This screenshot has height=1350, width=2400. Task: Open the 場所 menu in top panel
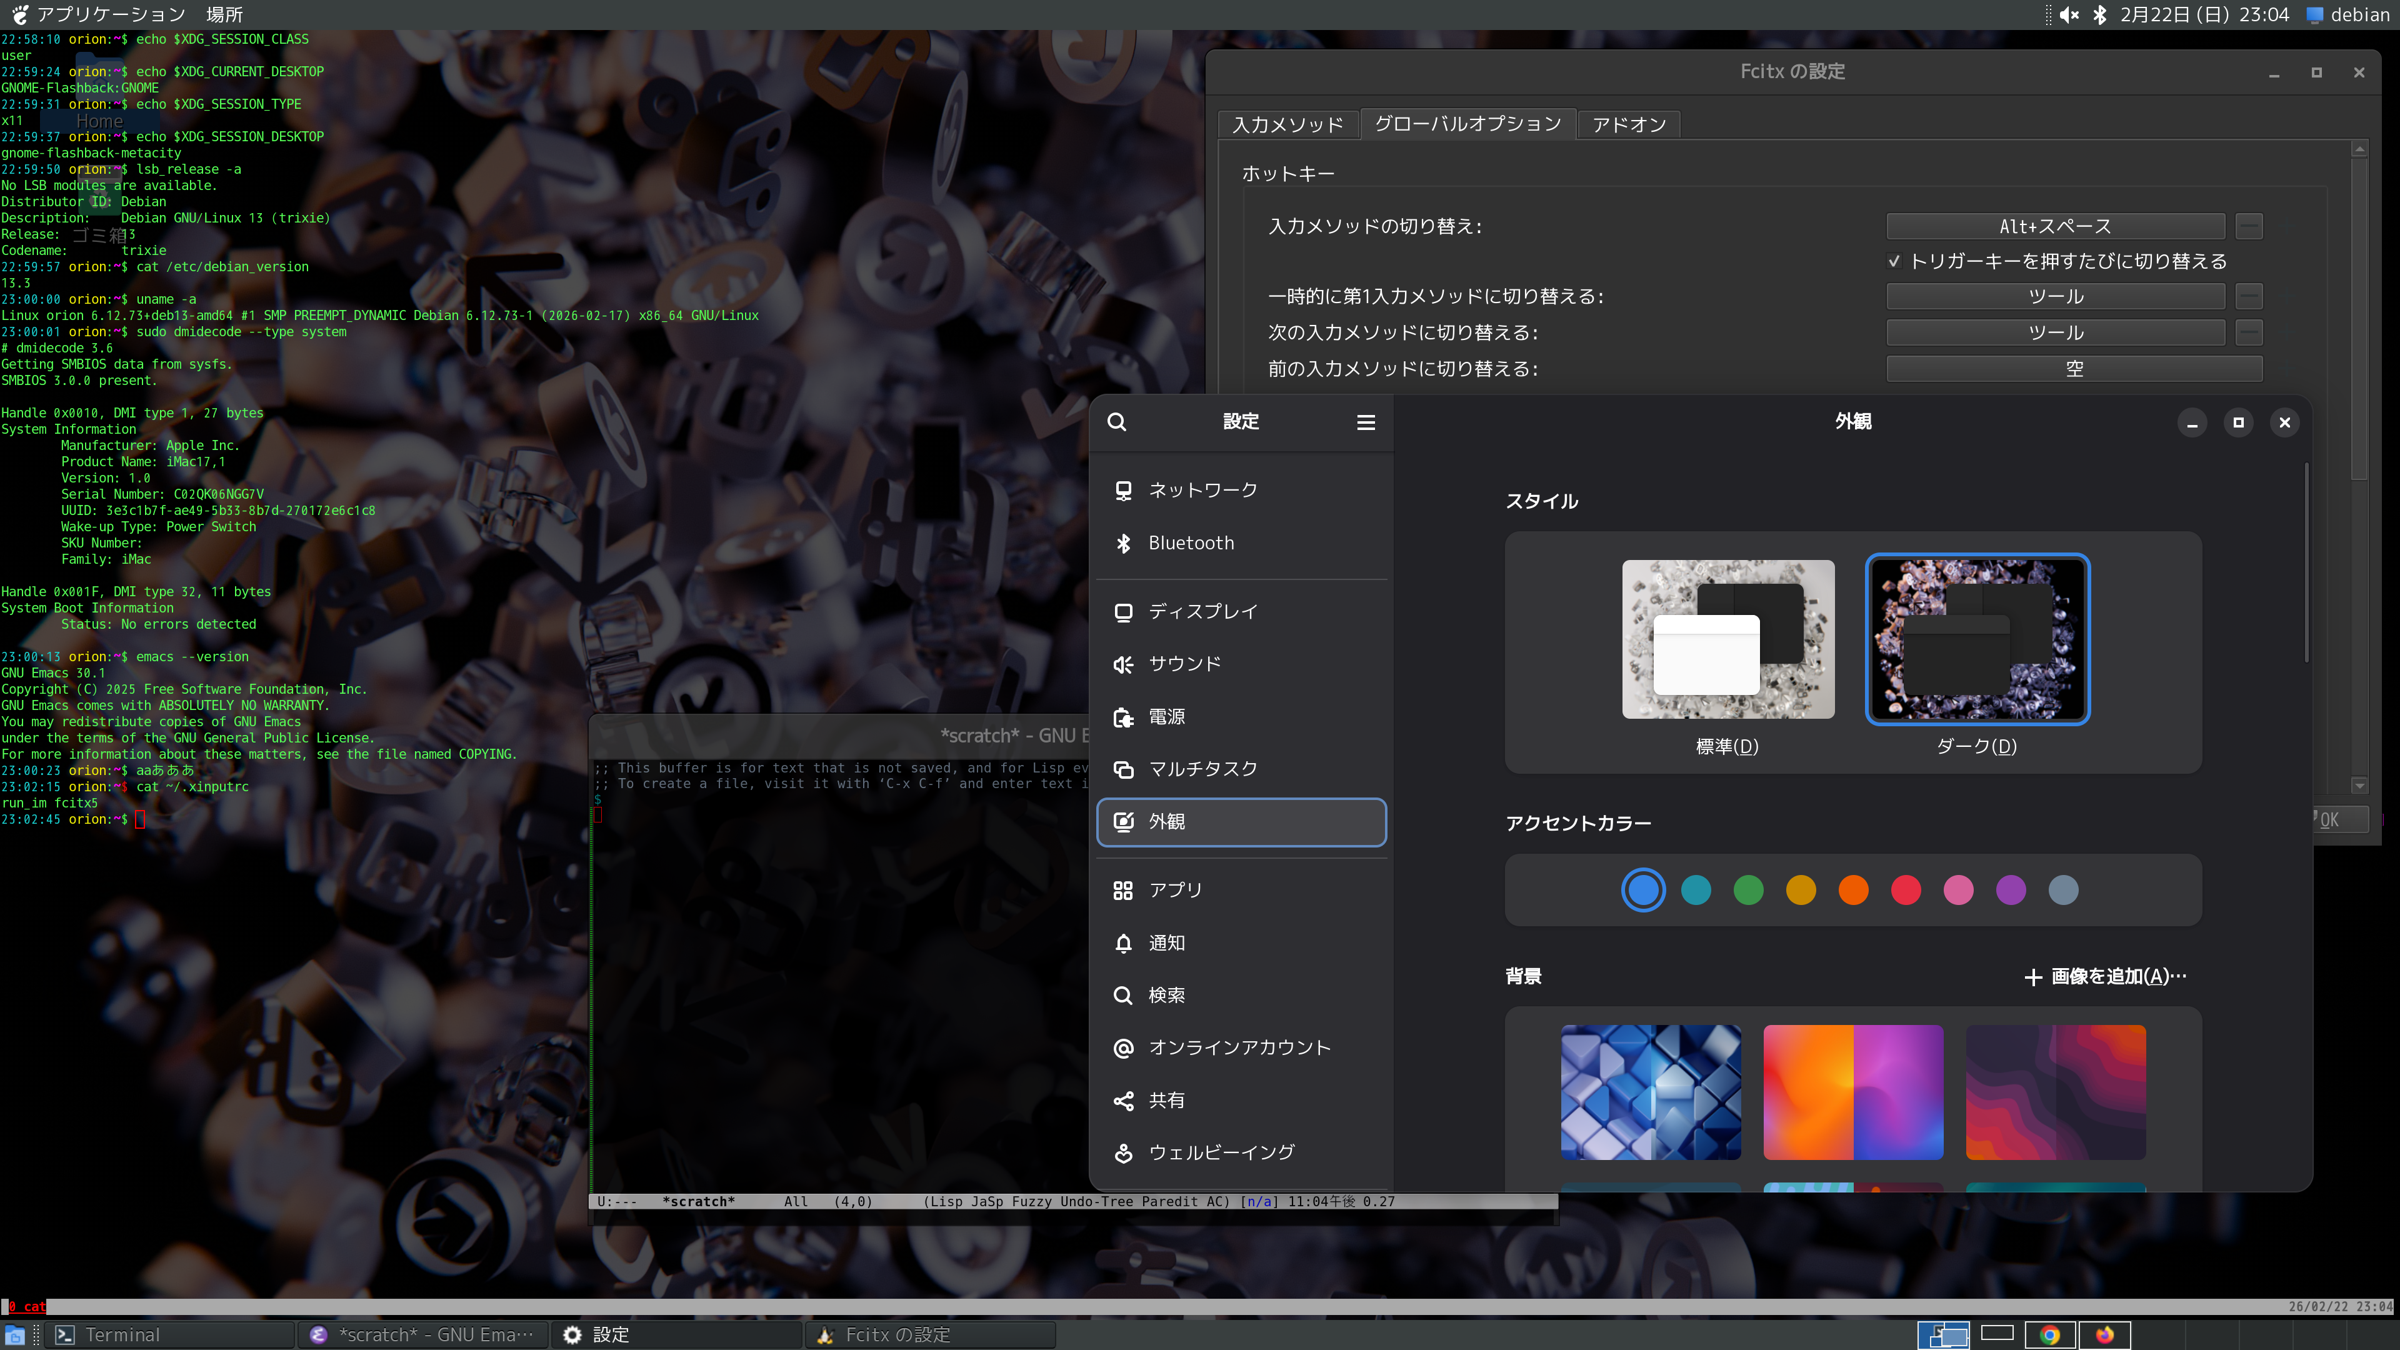(224, 15)
